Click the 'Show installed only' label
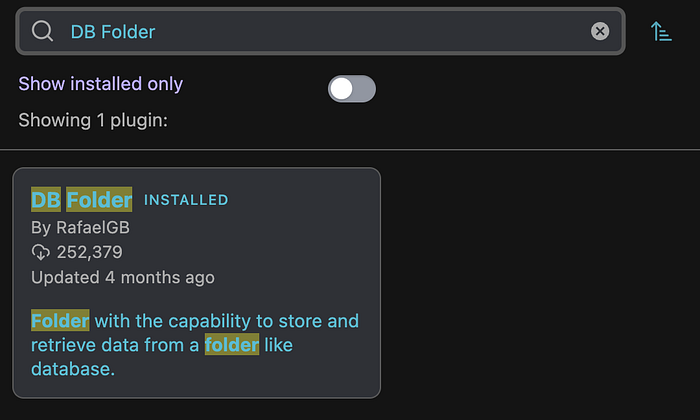The image size is (700, 420). click(101, 84)
